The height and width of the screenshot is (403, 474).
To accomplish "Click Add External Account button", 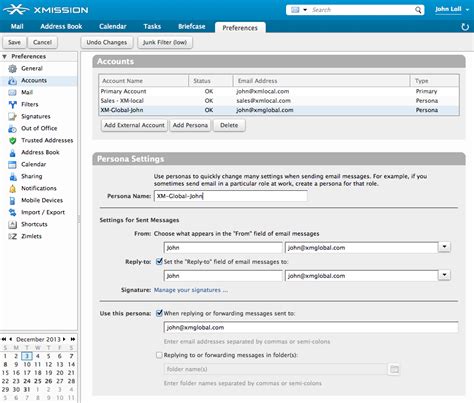I will coord(134,125).
